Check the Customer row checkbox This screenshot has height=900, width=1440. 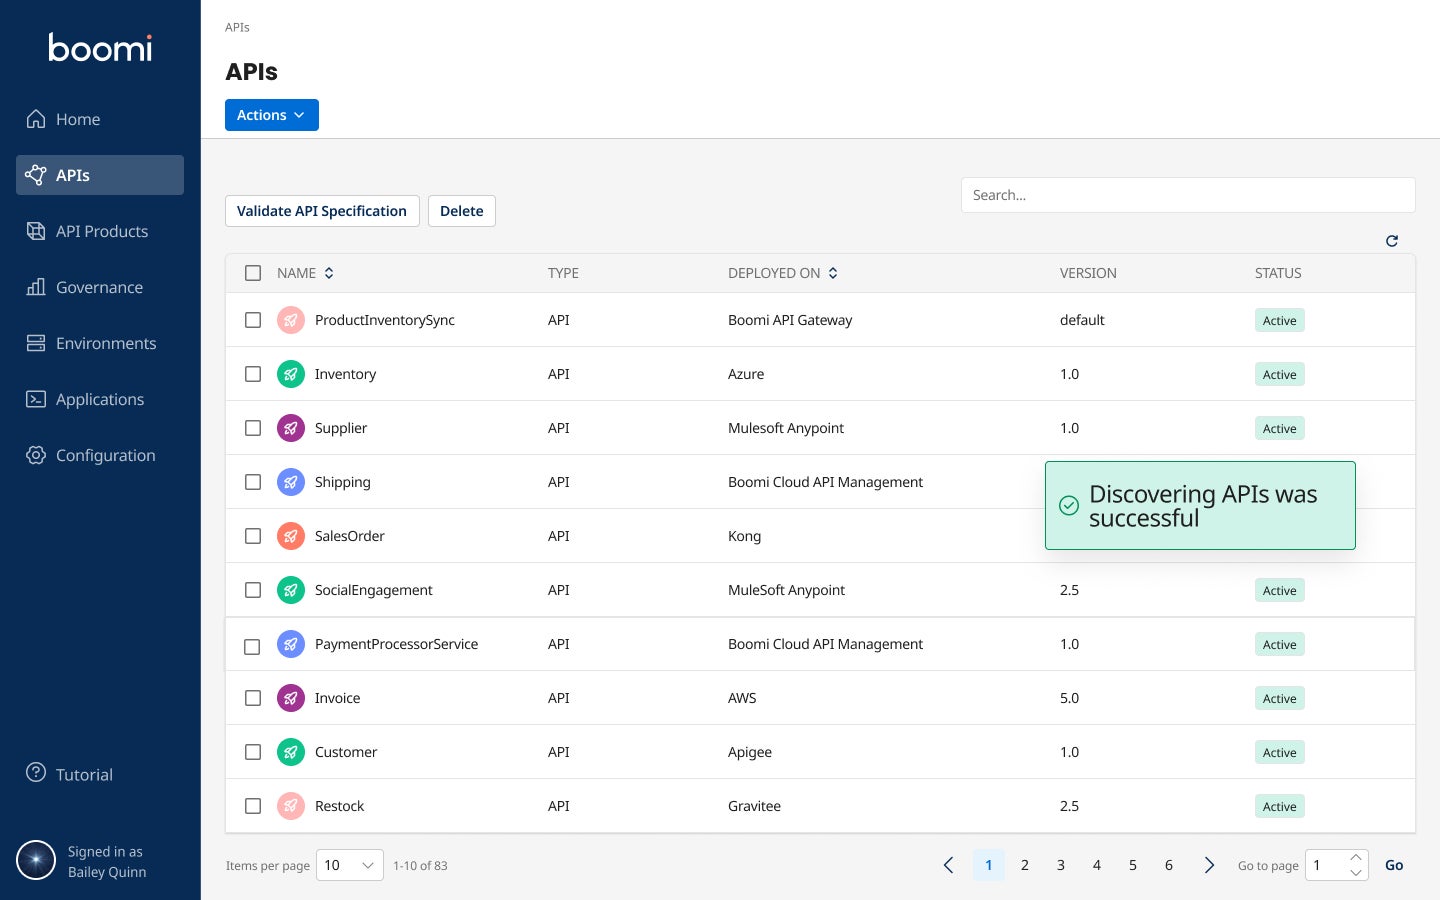point(253,752)
